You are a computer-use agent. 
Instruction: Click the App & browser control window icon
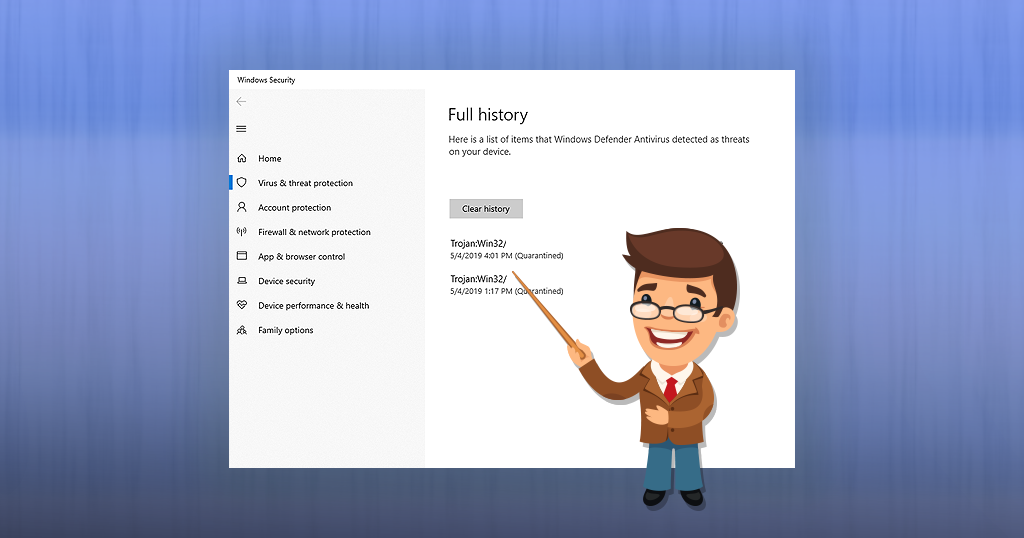click(x=241, y=257)
